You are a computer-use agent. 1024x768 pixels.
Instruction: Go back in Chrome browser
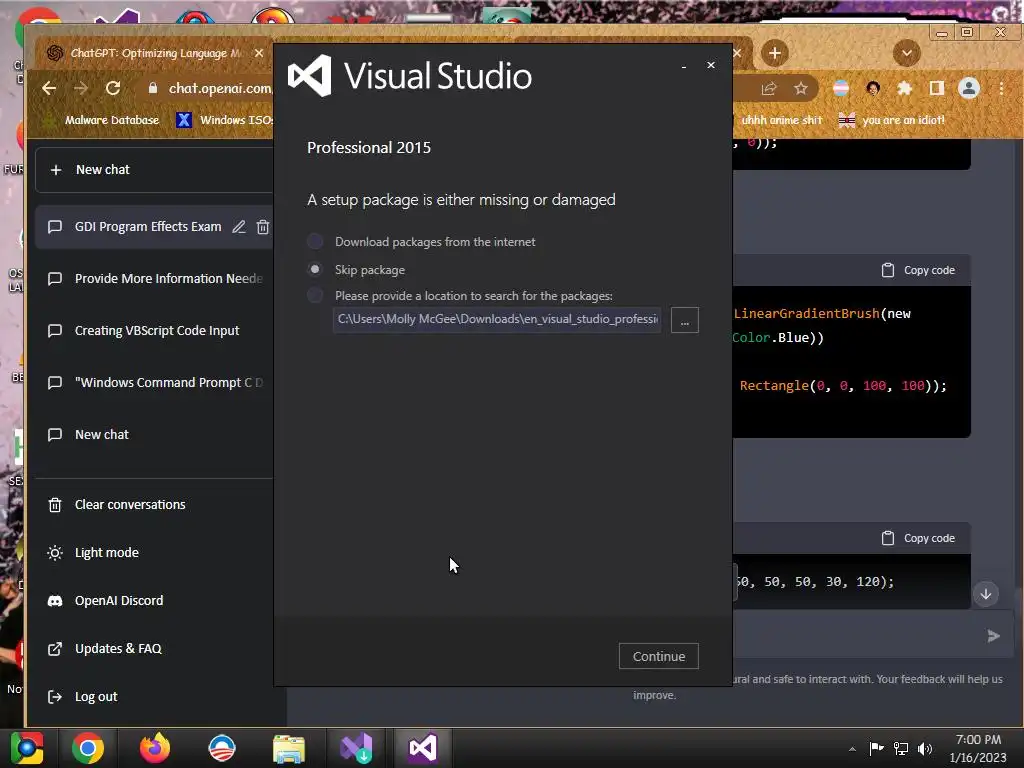tap(49, 88)
